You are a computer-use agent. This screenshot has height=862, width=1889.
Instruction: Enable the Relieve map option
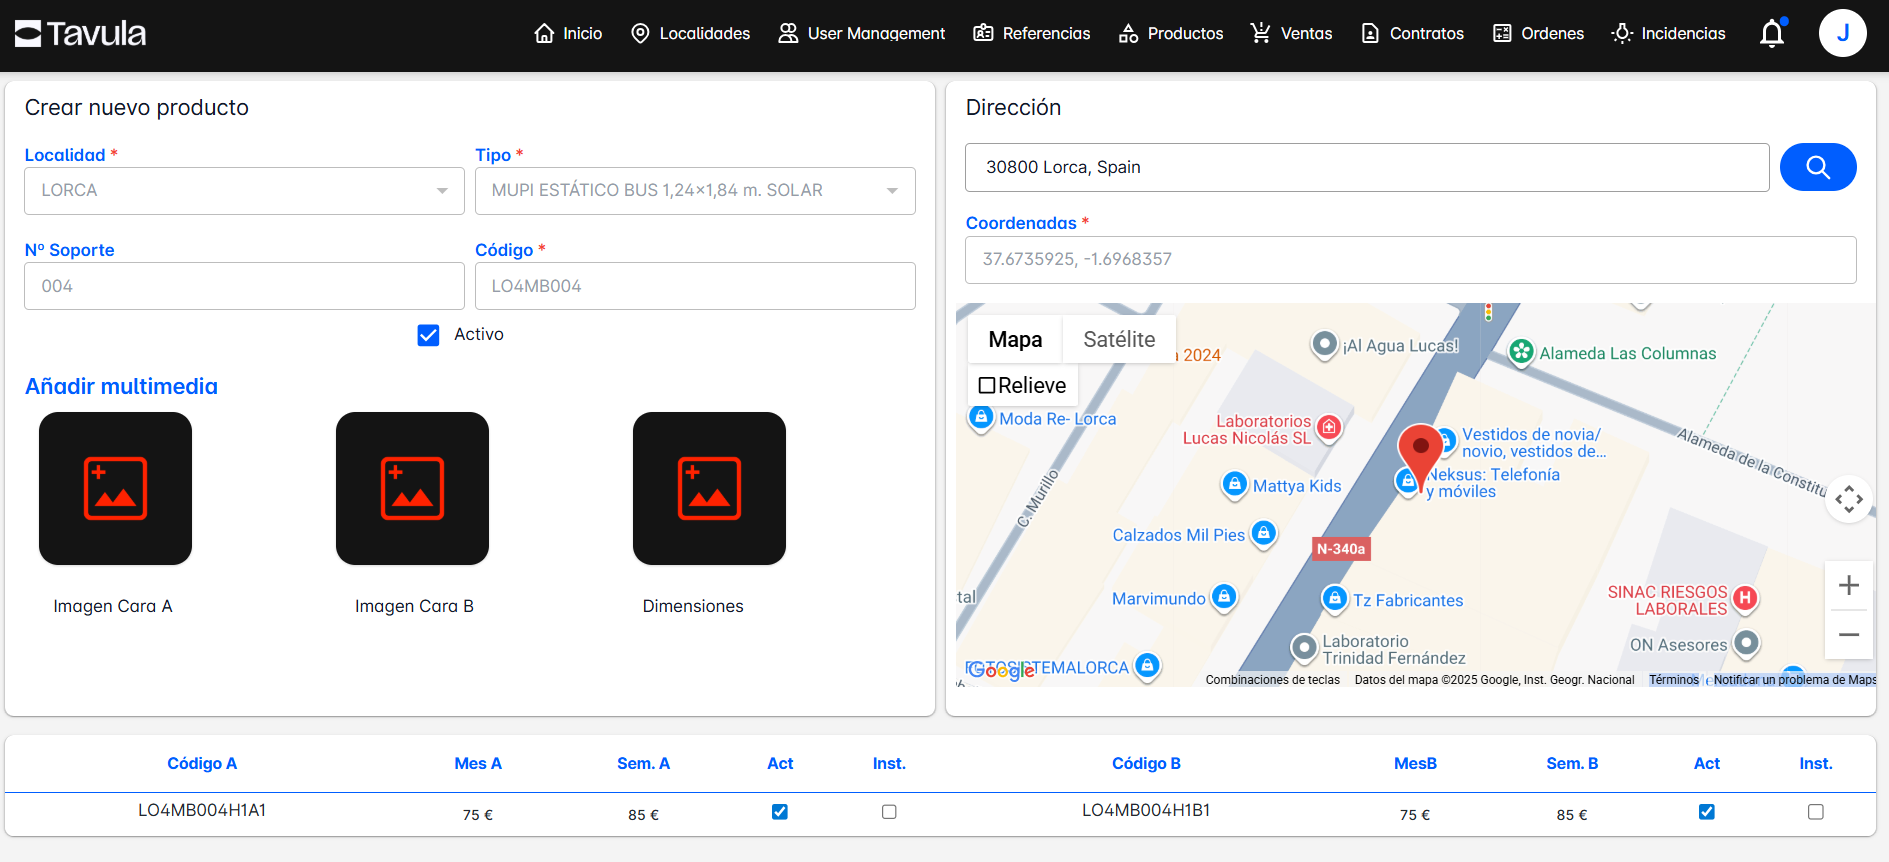tap(987, 386)
